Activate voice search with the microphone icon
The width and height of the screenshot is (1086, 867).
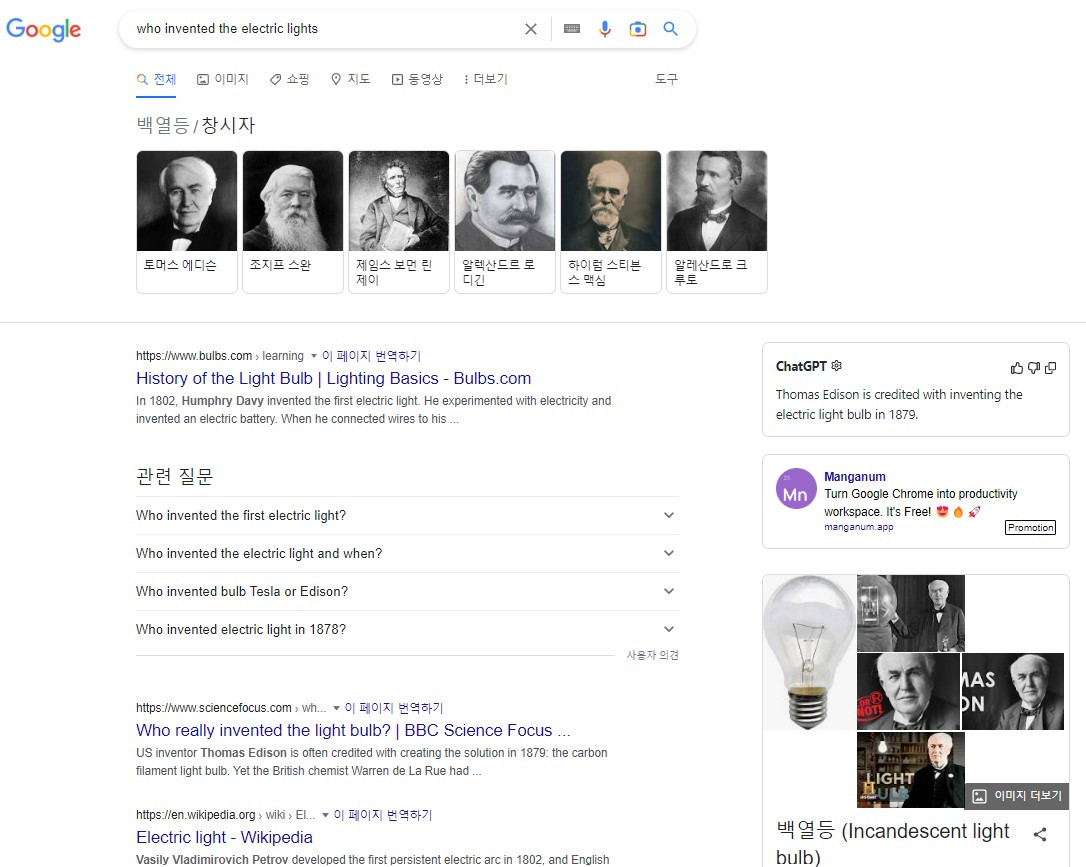(605, 29)
